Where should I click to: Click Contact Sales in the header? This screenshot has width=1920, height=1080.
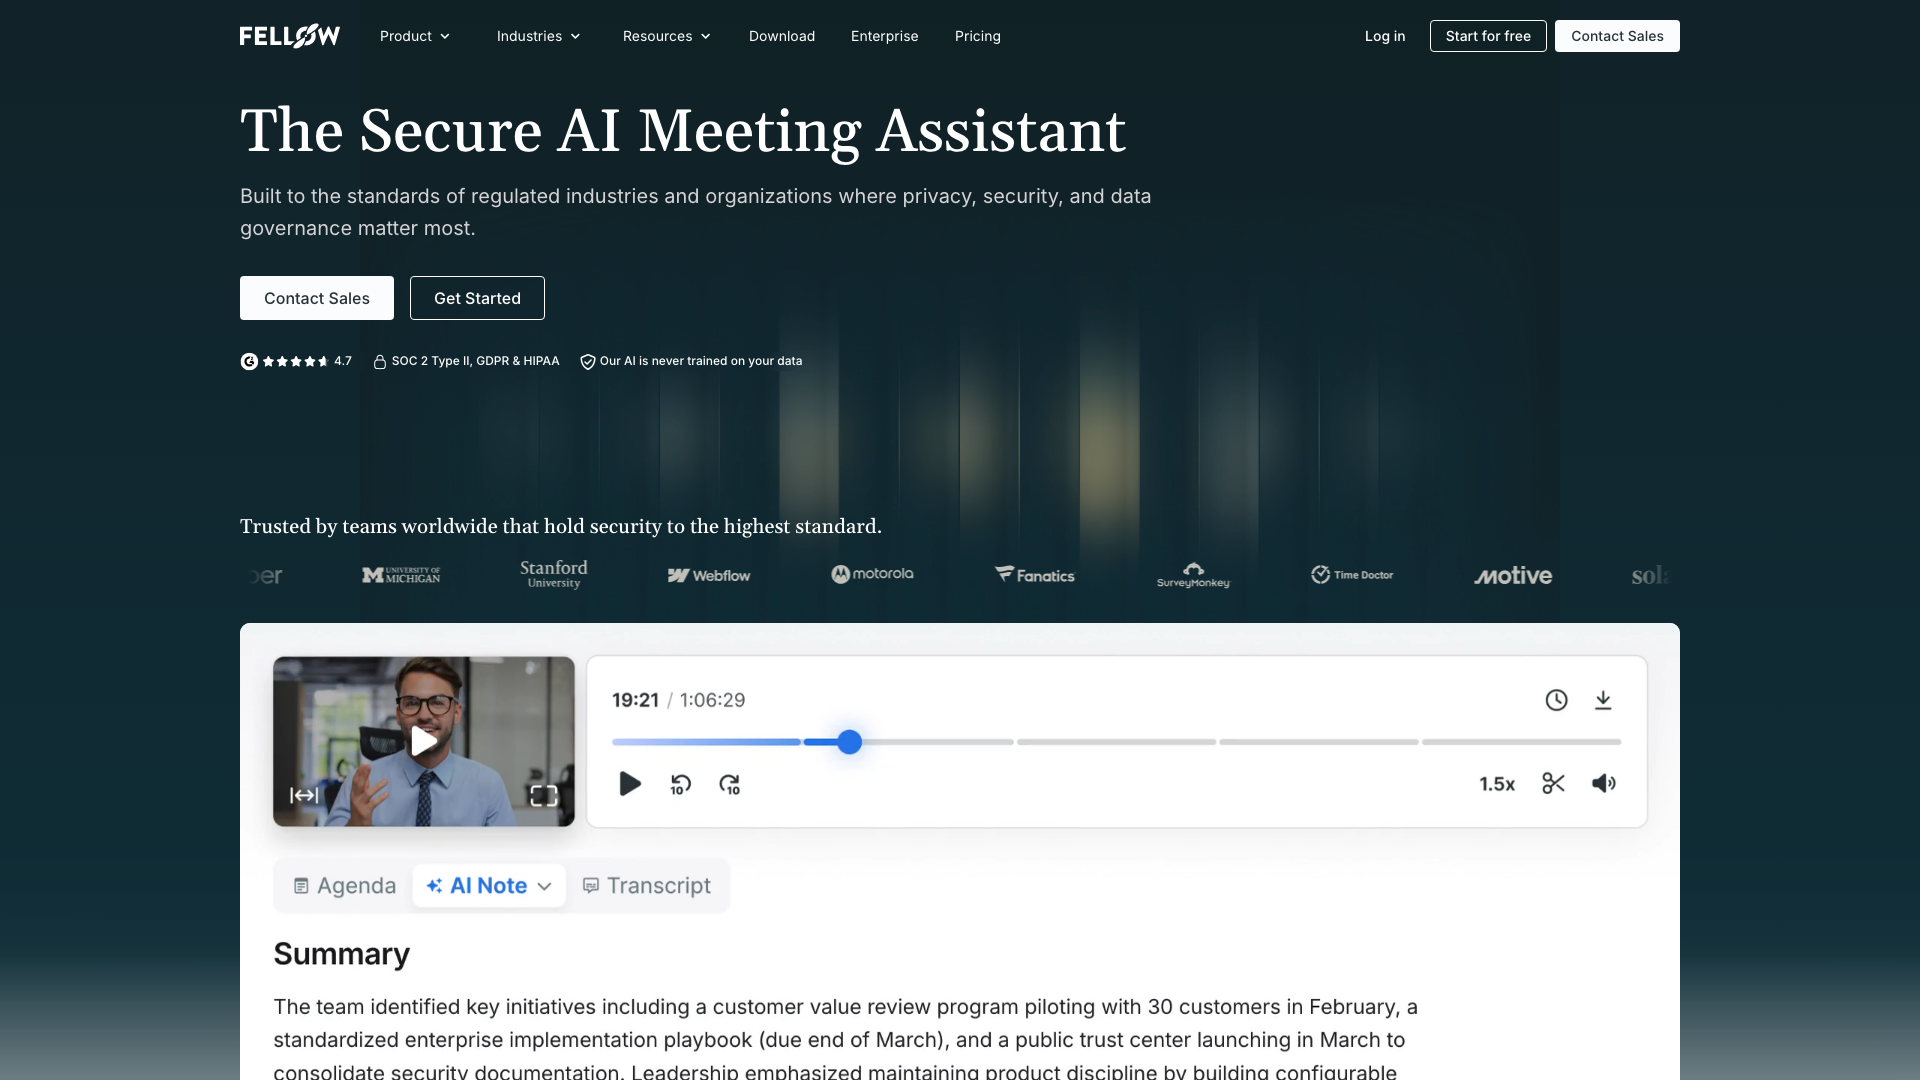pos(1617,36)
